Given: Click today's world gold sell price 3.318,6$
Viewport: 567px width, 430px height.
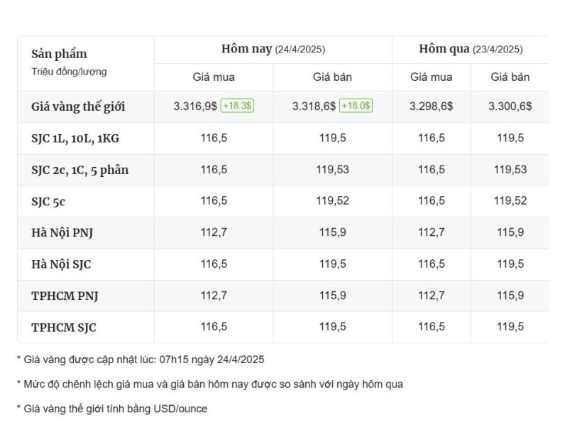Looking at the screenshot, I should (314, 106).
